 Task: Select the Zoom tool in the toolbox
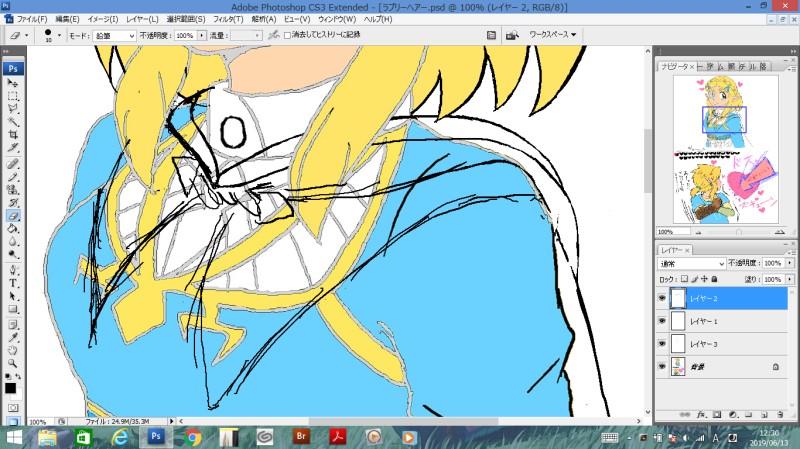[x=13, y=364]
